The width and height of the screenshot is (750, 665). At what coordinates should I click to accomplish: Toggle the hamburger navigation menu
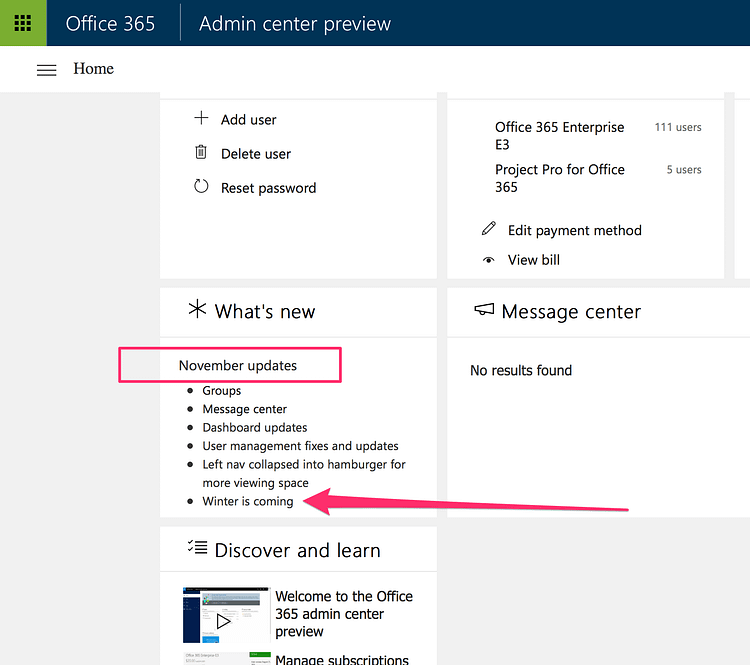pyautogui.click(x=46, y=70)
